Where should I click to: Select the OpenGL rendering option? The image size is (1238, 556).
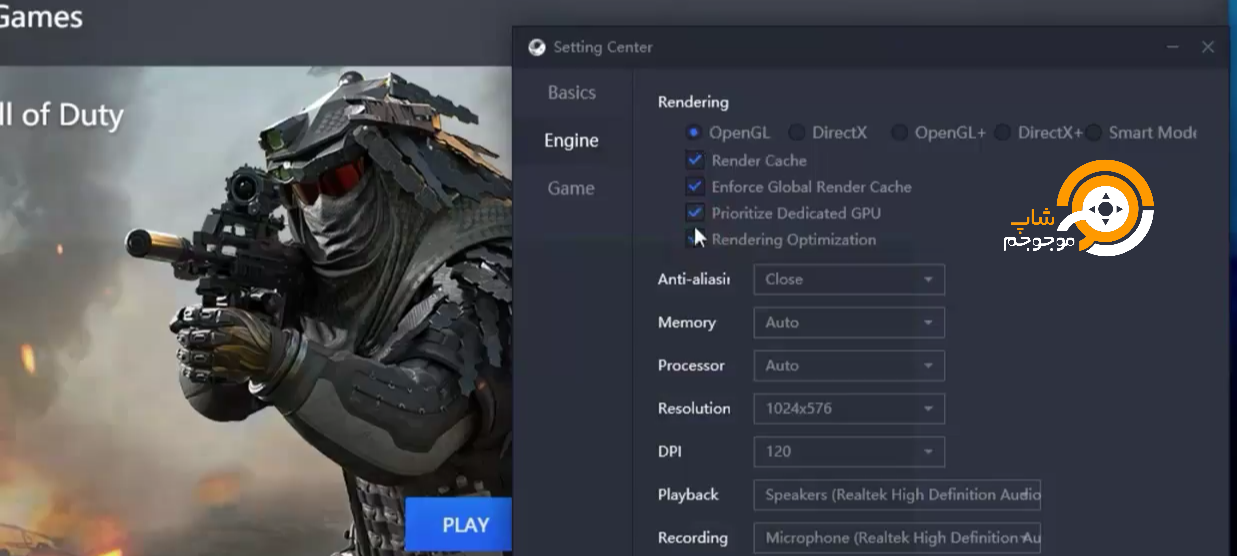[x=693, y=132]
